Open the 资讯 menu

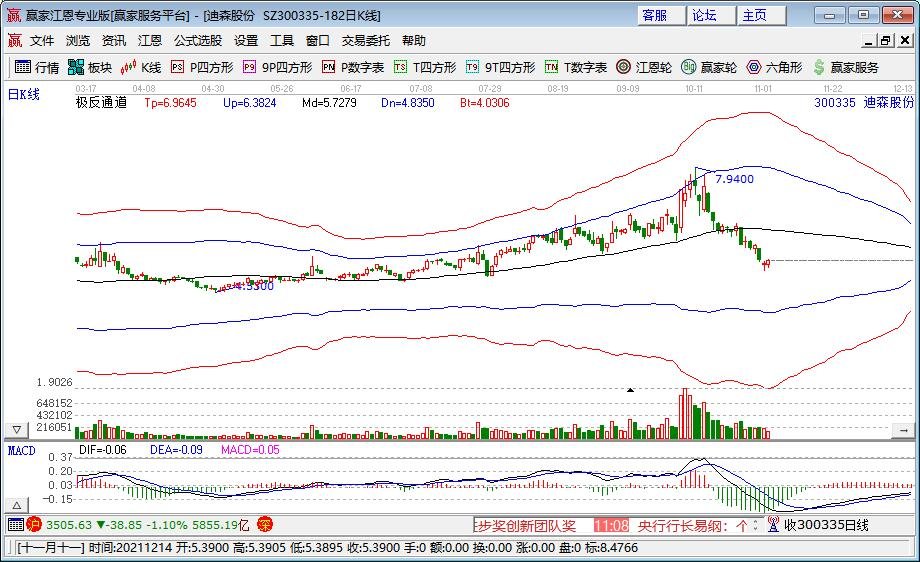tap(113, 40)
